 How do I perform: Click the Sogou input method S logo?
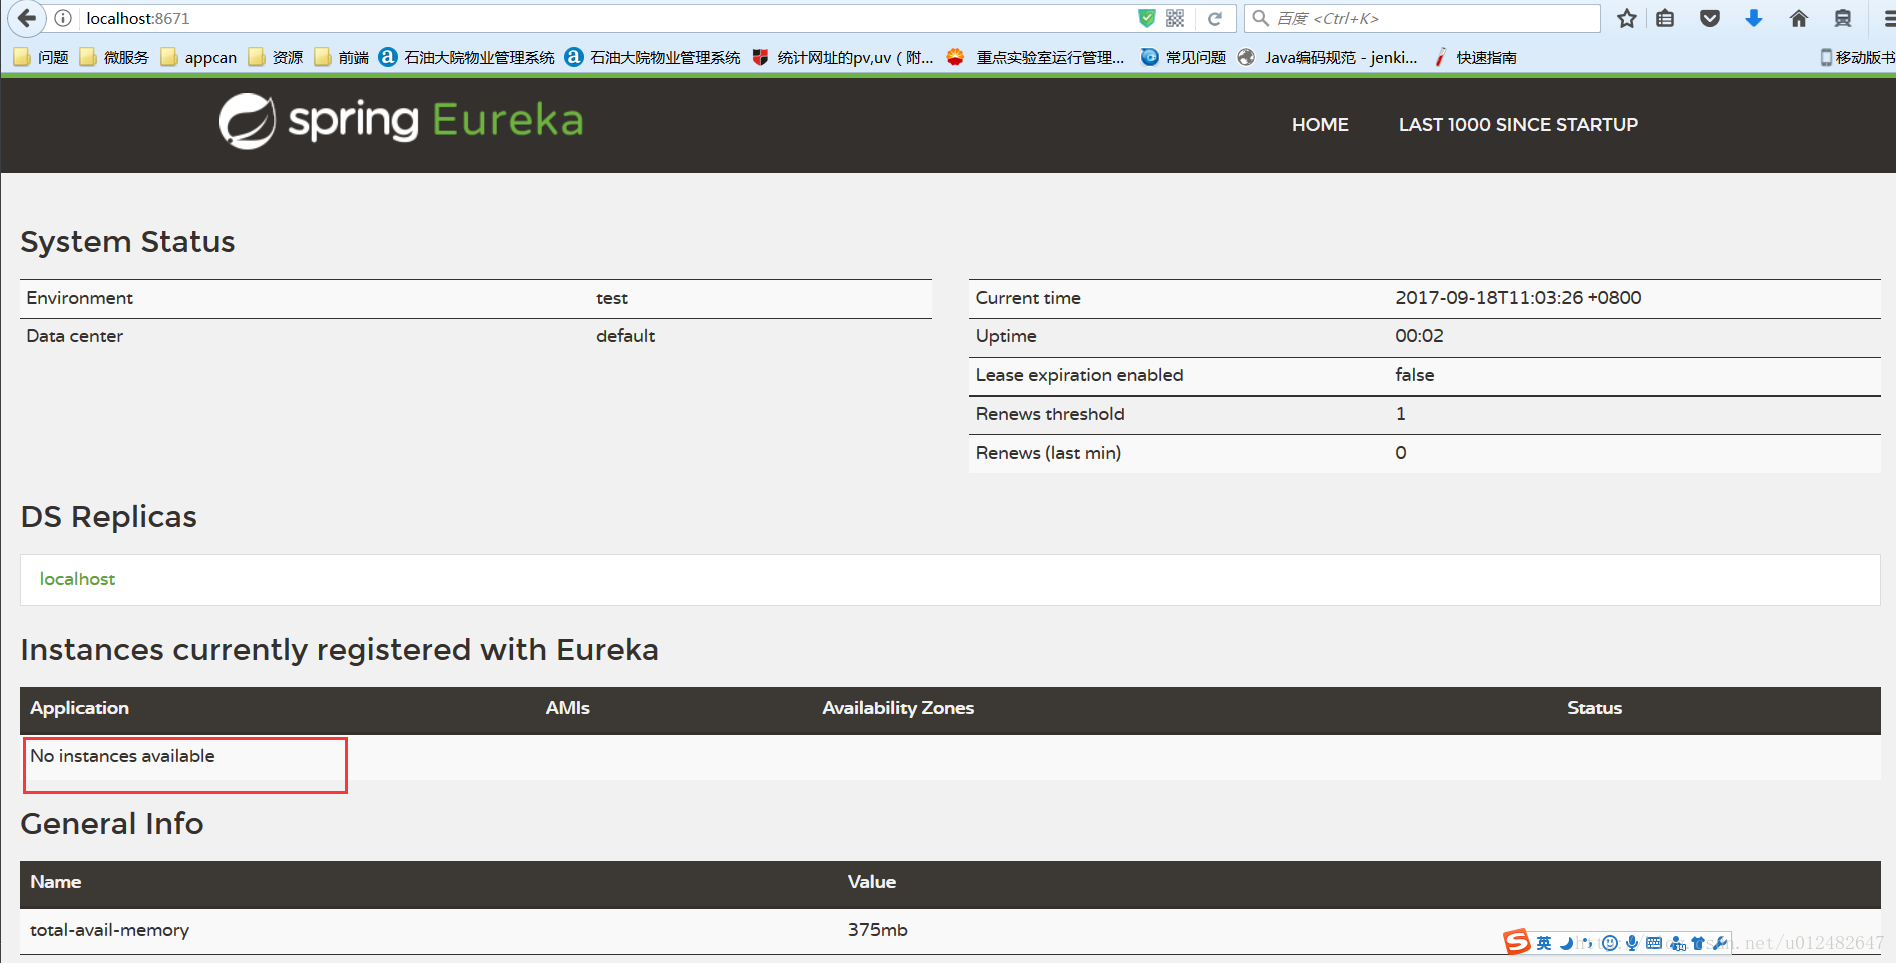click(1516, 942)
